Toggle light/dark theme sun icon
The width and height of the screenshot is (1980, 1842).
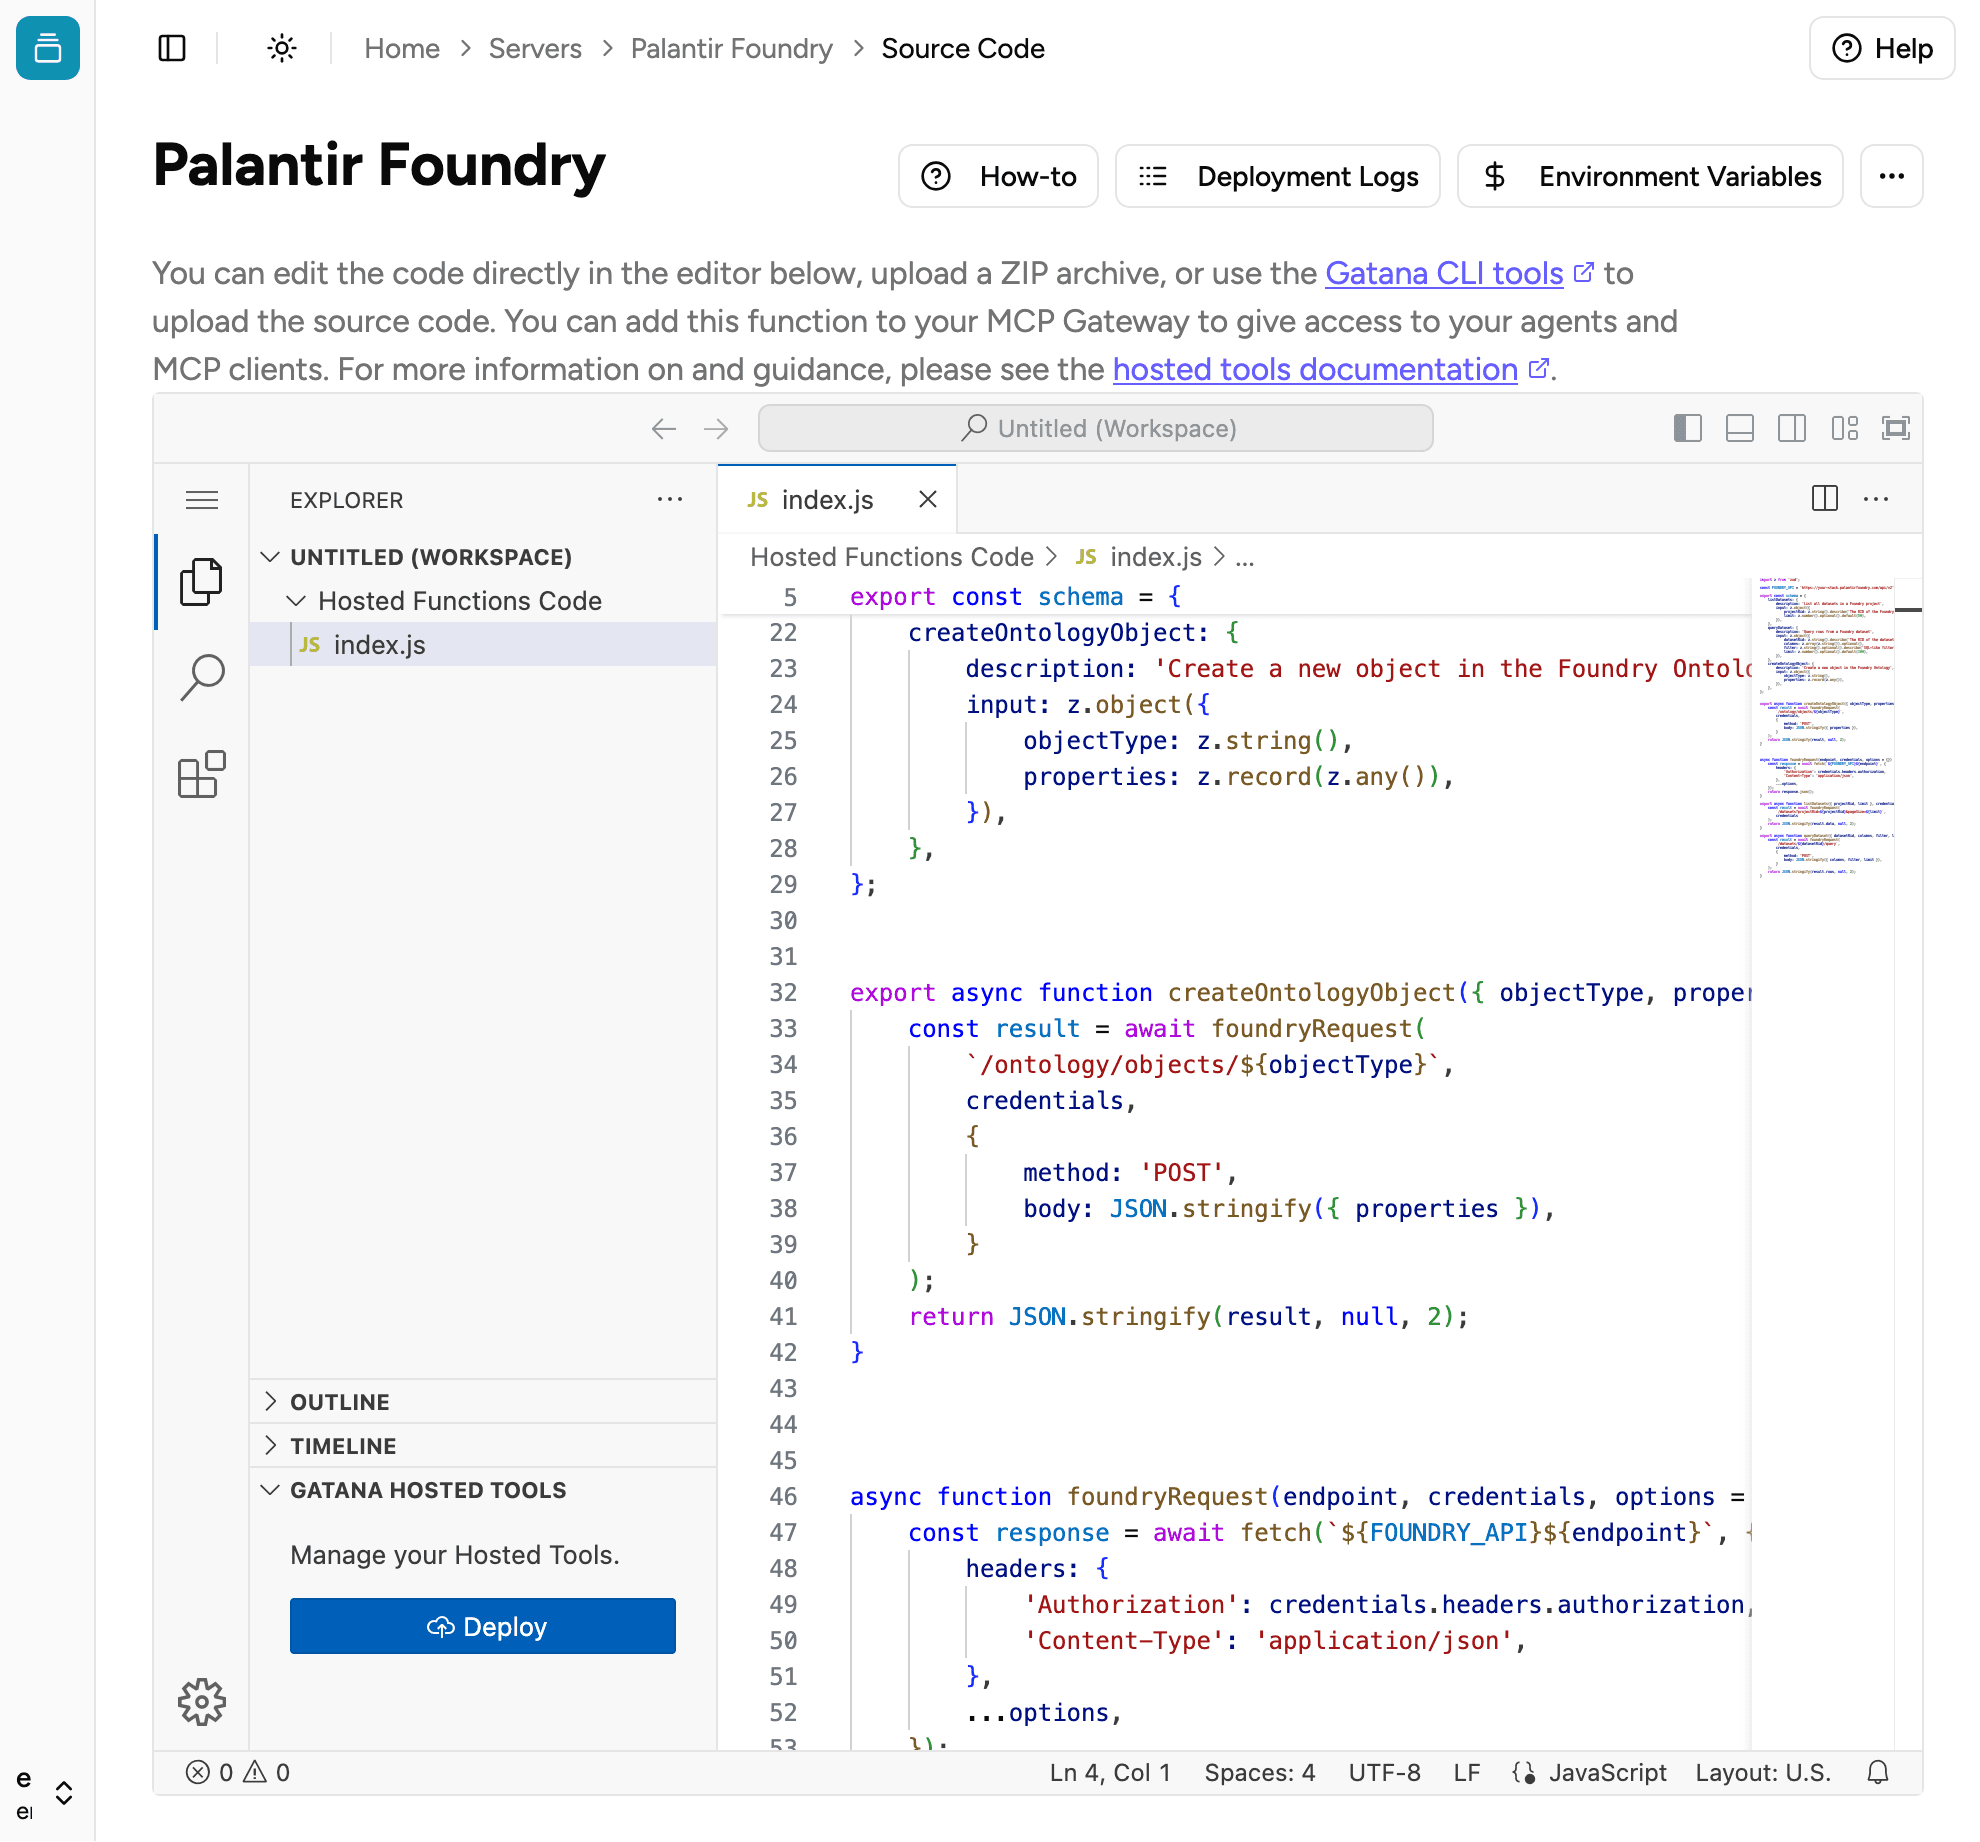(x=282, y=48)
